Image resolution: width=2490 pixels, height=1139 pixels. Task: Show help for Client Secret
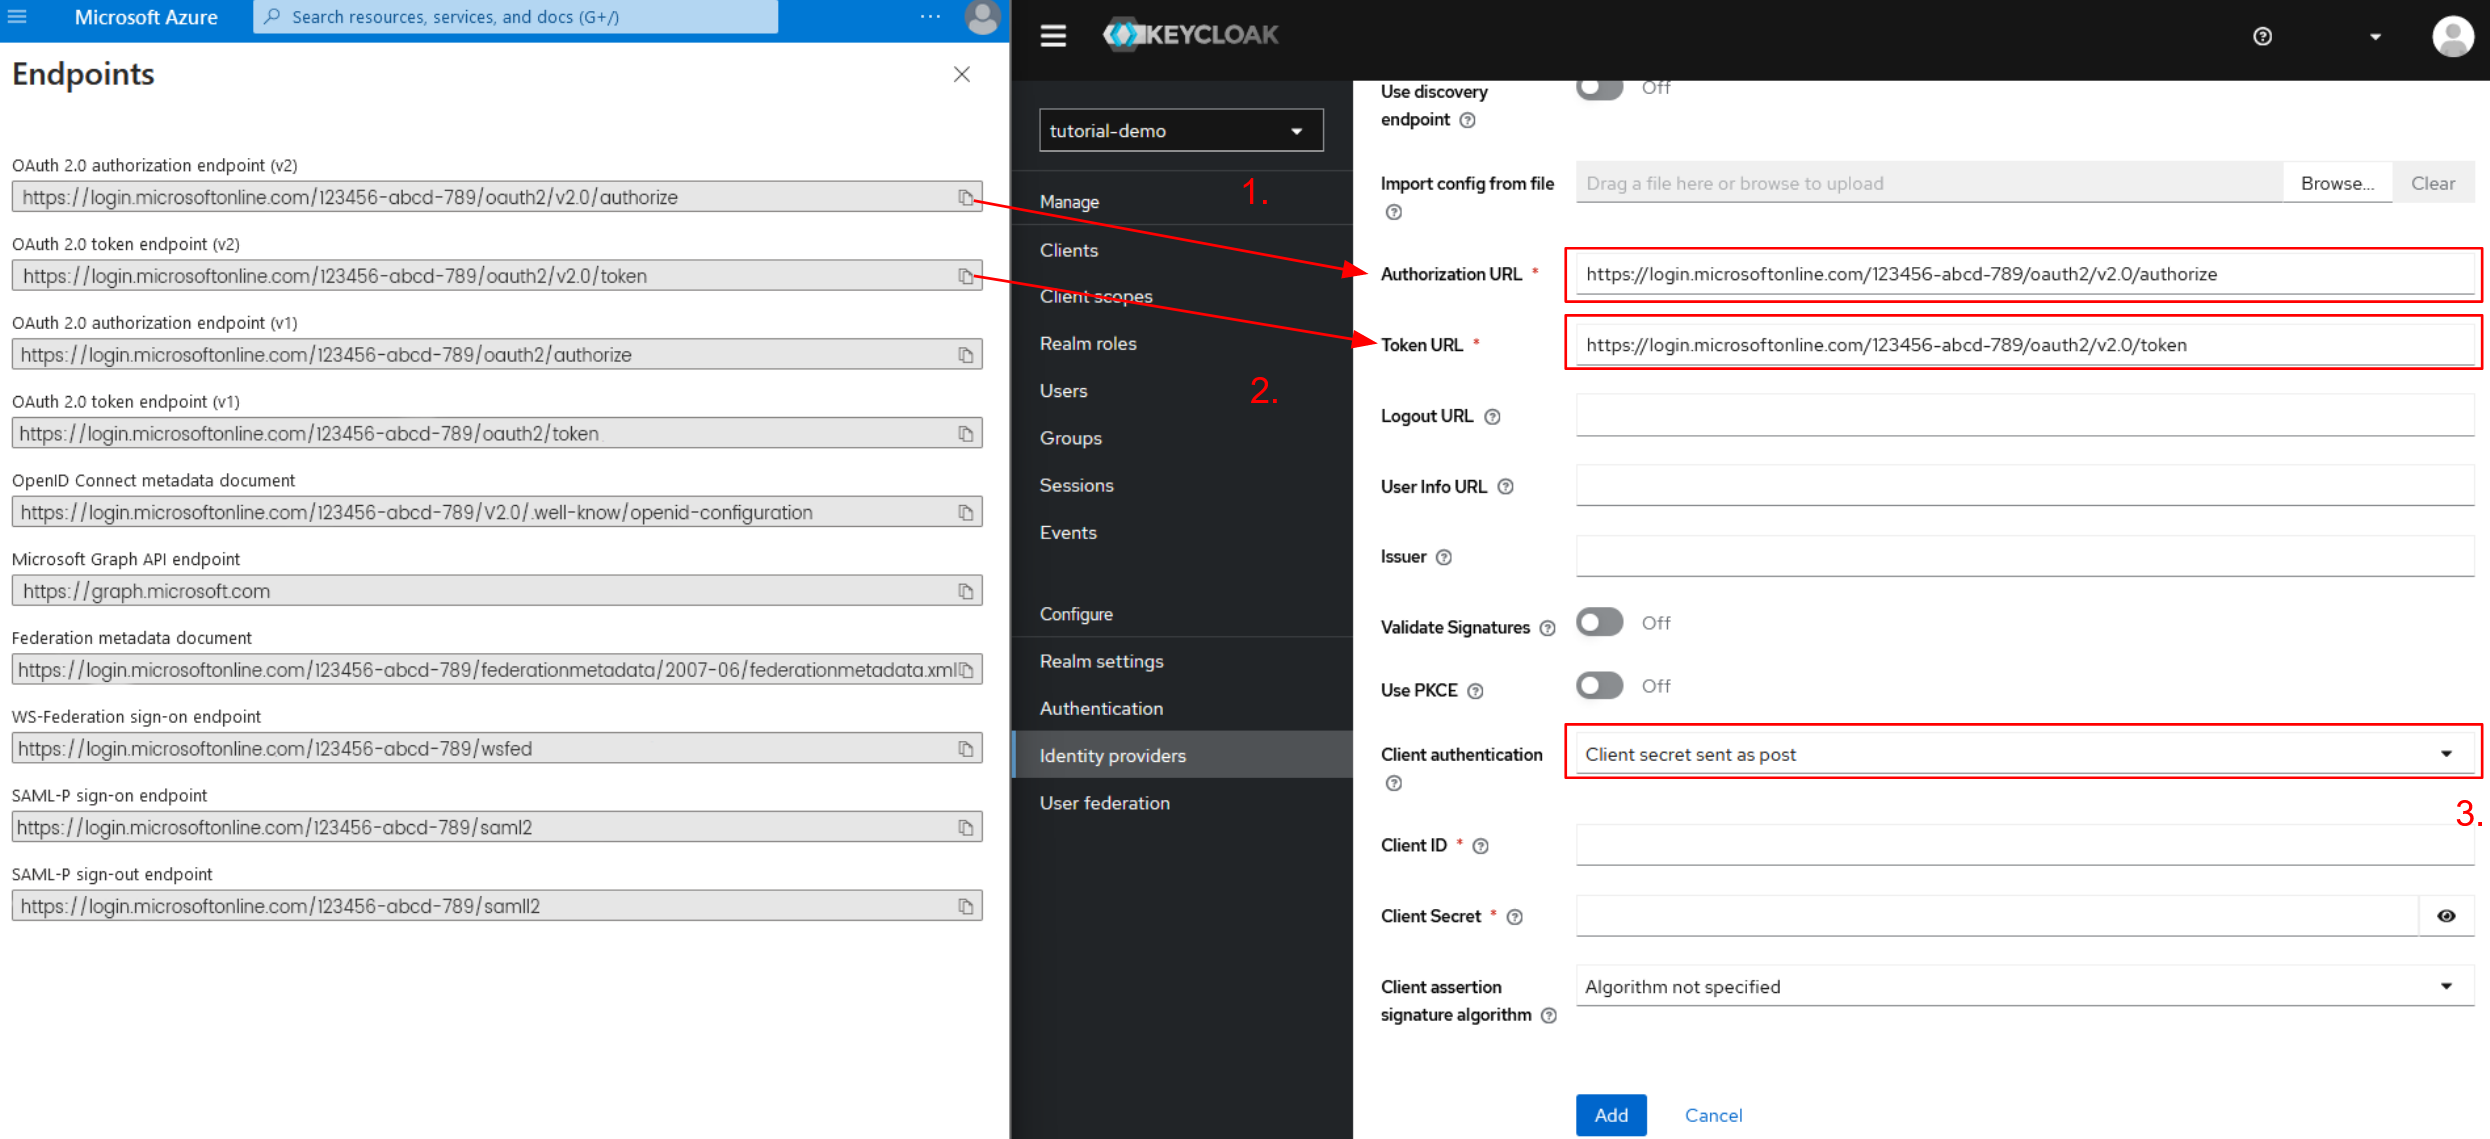click(x=1514, y=917)
